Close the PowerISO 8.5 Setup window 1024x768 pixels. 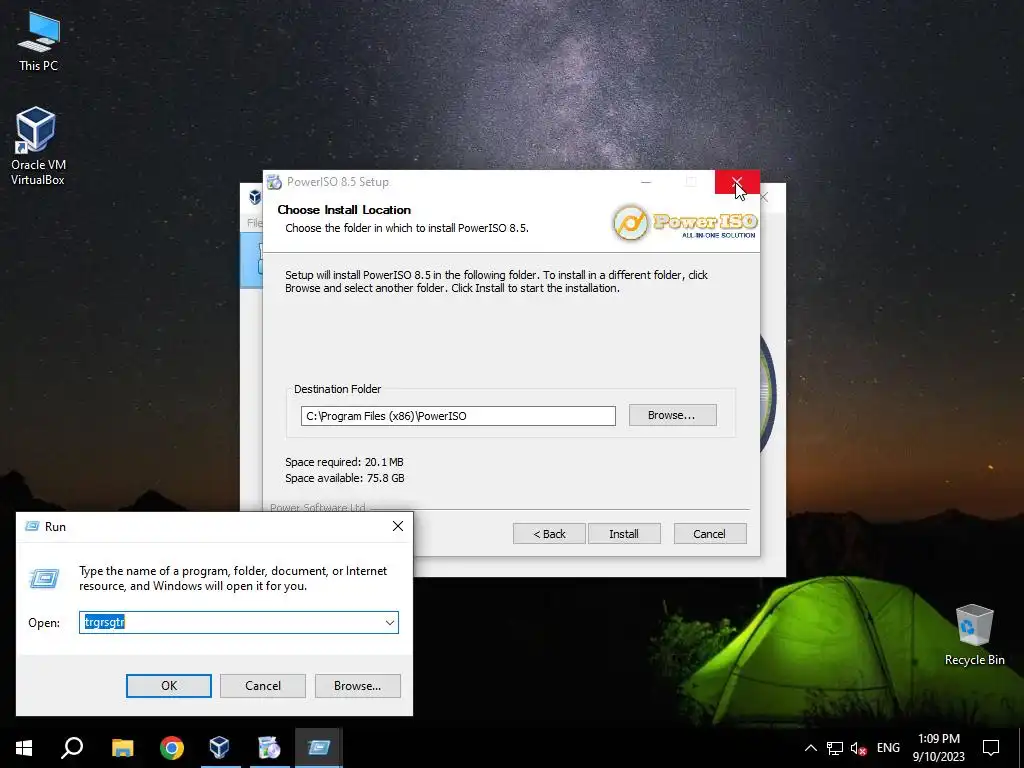737,182
